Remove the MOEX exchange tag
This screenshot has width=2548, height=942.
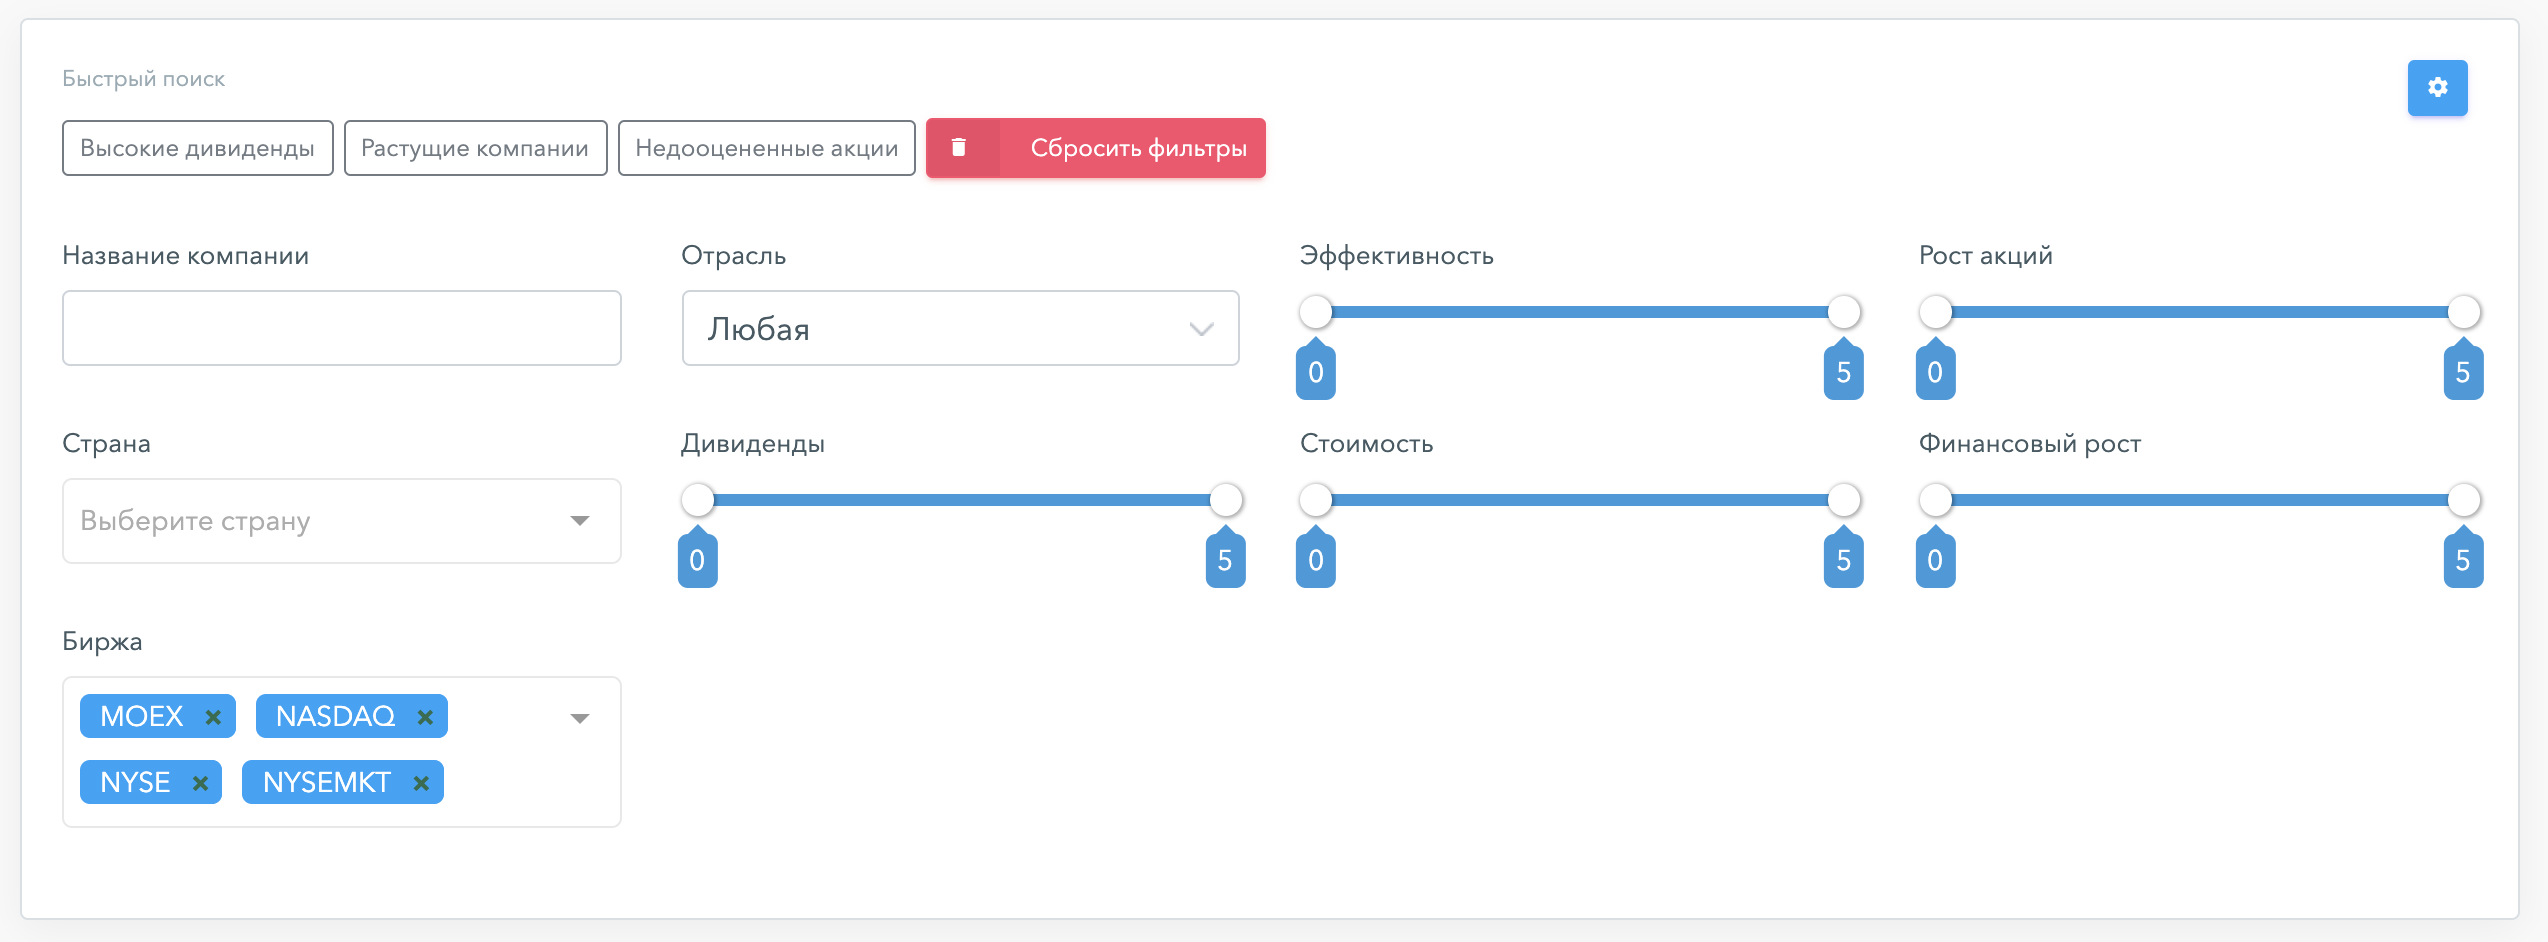(x=213, y=717)
